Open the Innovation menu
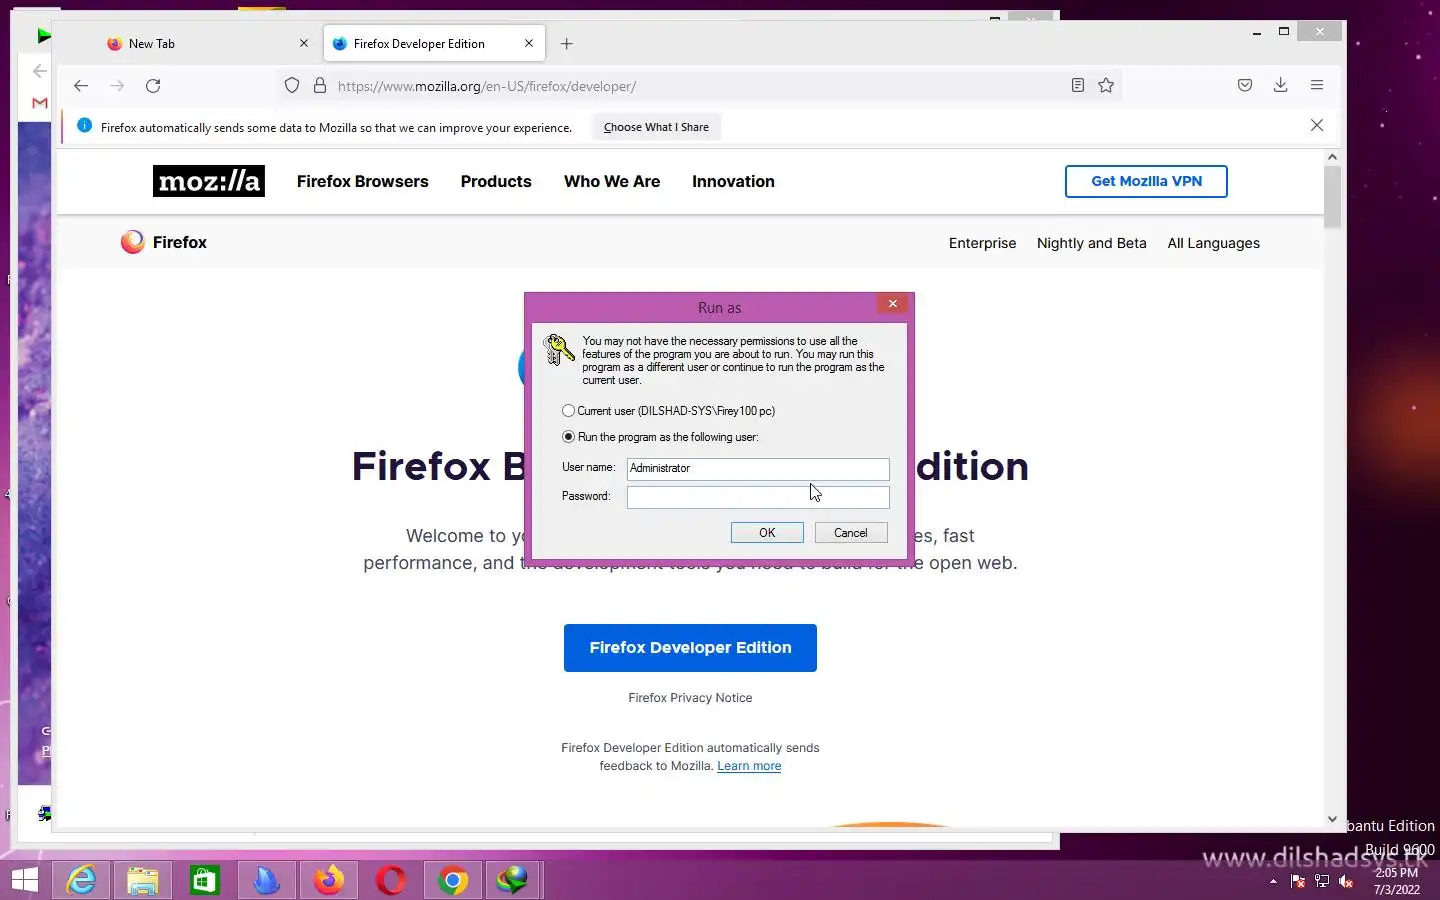 tap(733, 181)
